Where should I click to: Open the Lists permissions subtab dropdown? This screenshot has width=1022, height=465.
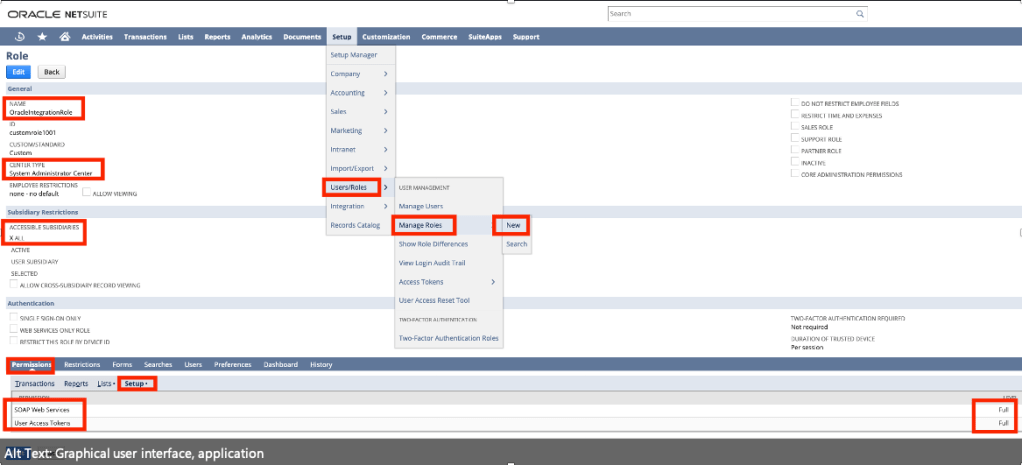click(105, 383)
